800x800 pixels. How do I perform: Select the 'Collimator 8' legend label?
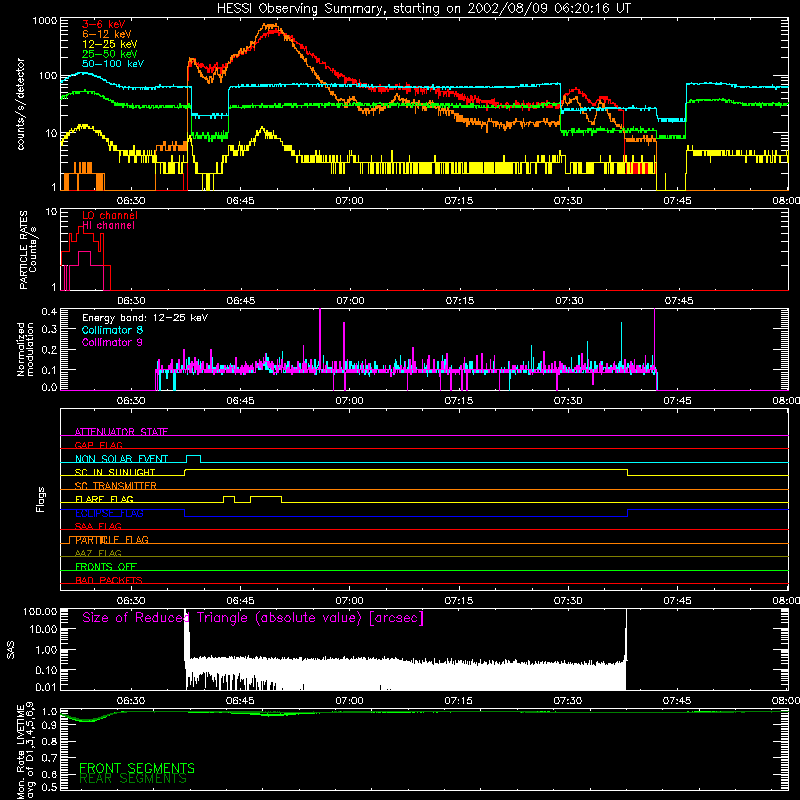[112, 330]
